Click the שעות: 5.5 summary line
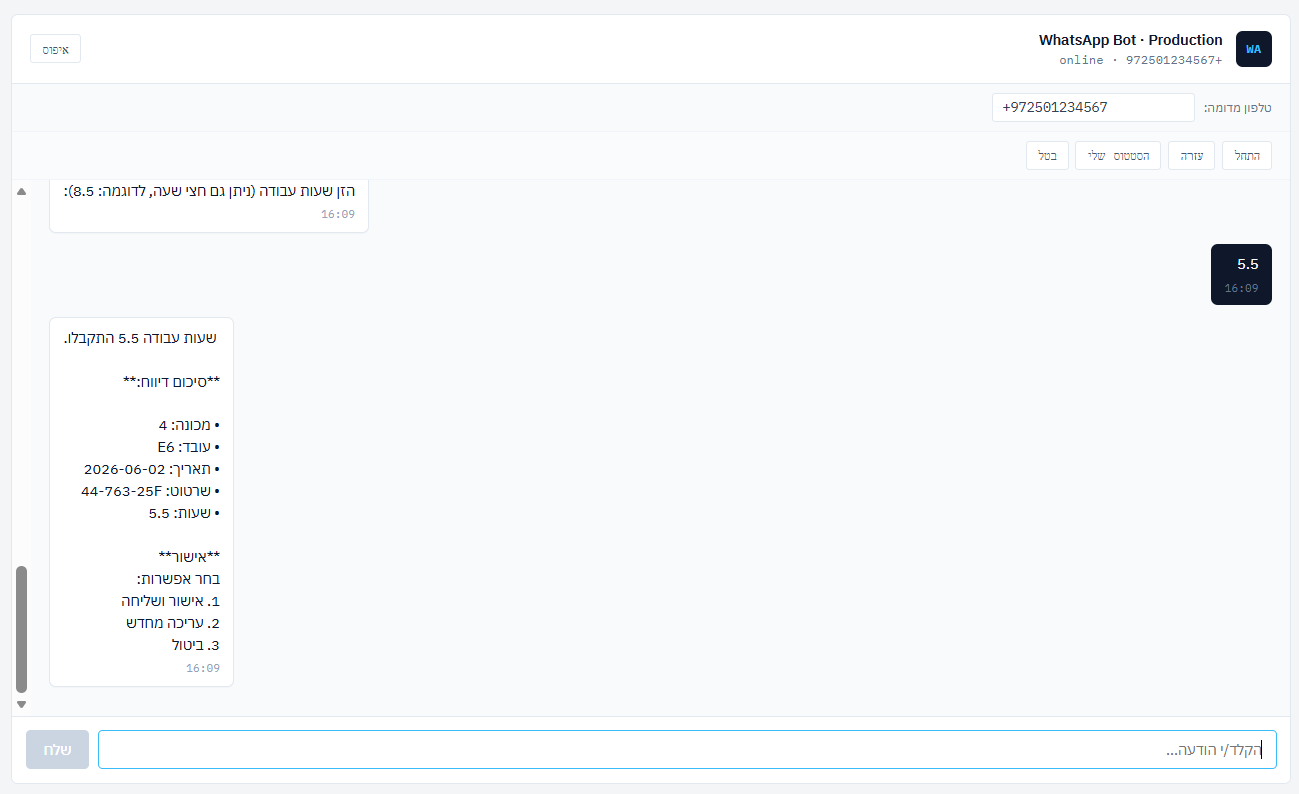 (184, 514)
